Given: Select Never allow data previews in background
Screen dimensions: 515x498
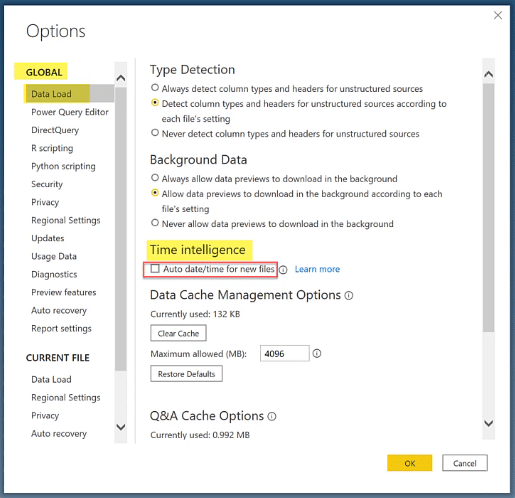Looking at the screenshot, I should (155, 223).
